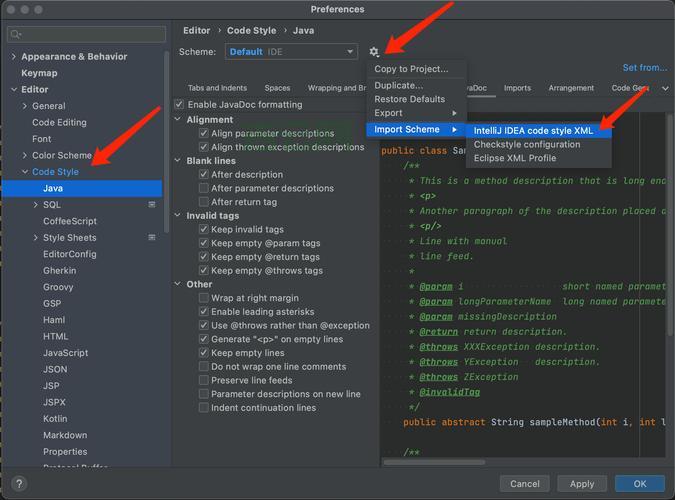Click inside the settings search field
This screenshot has height=500, width=675.
tap(90, 35)
